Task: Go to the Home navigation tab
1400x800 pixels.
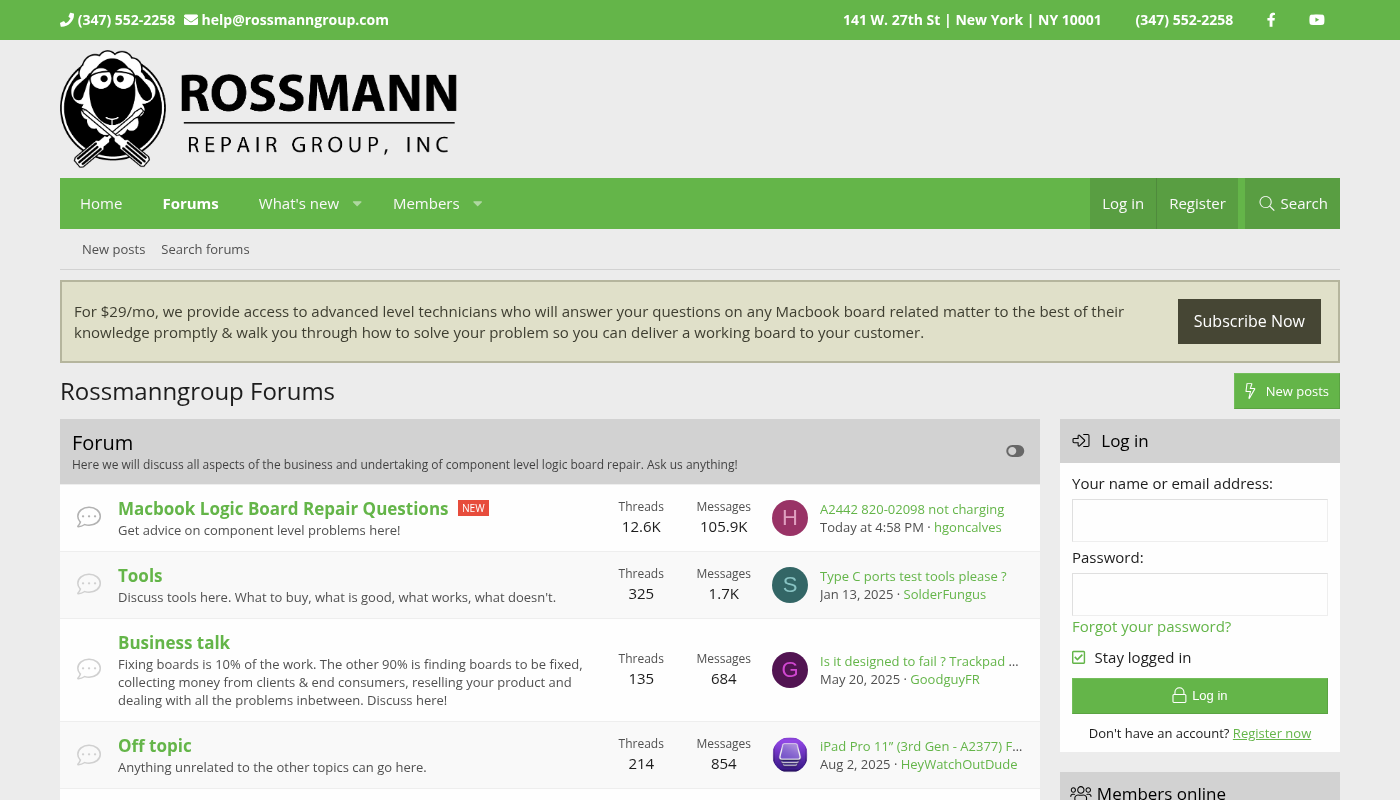Action: (x=101, y=204)
